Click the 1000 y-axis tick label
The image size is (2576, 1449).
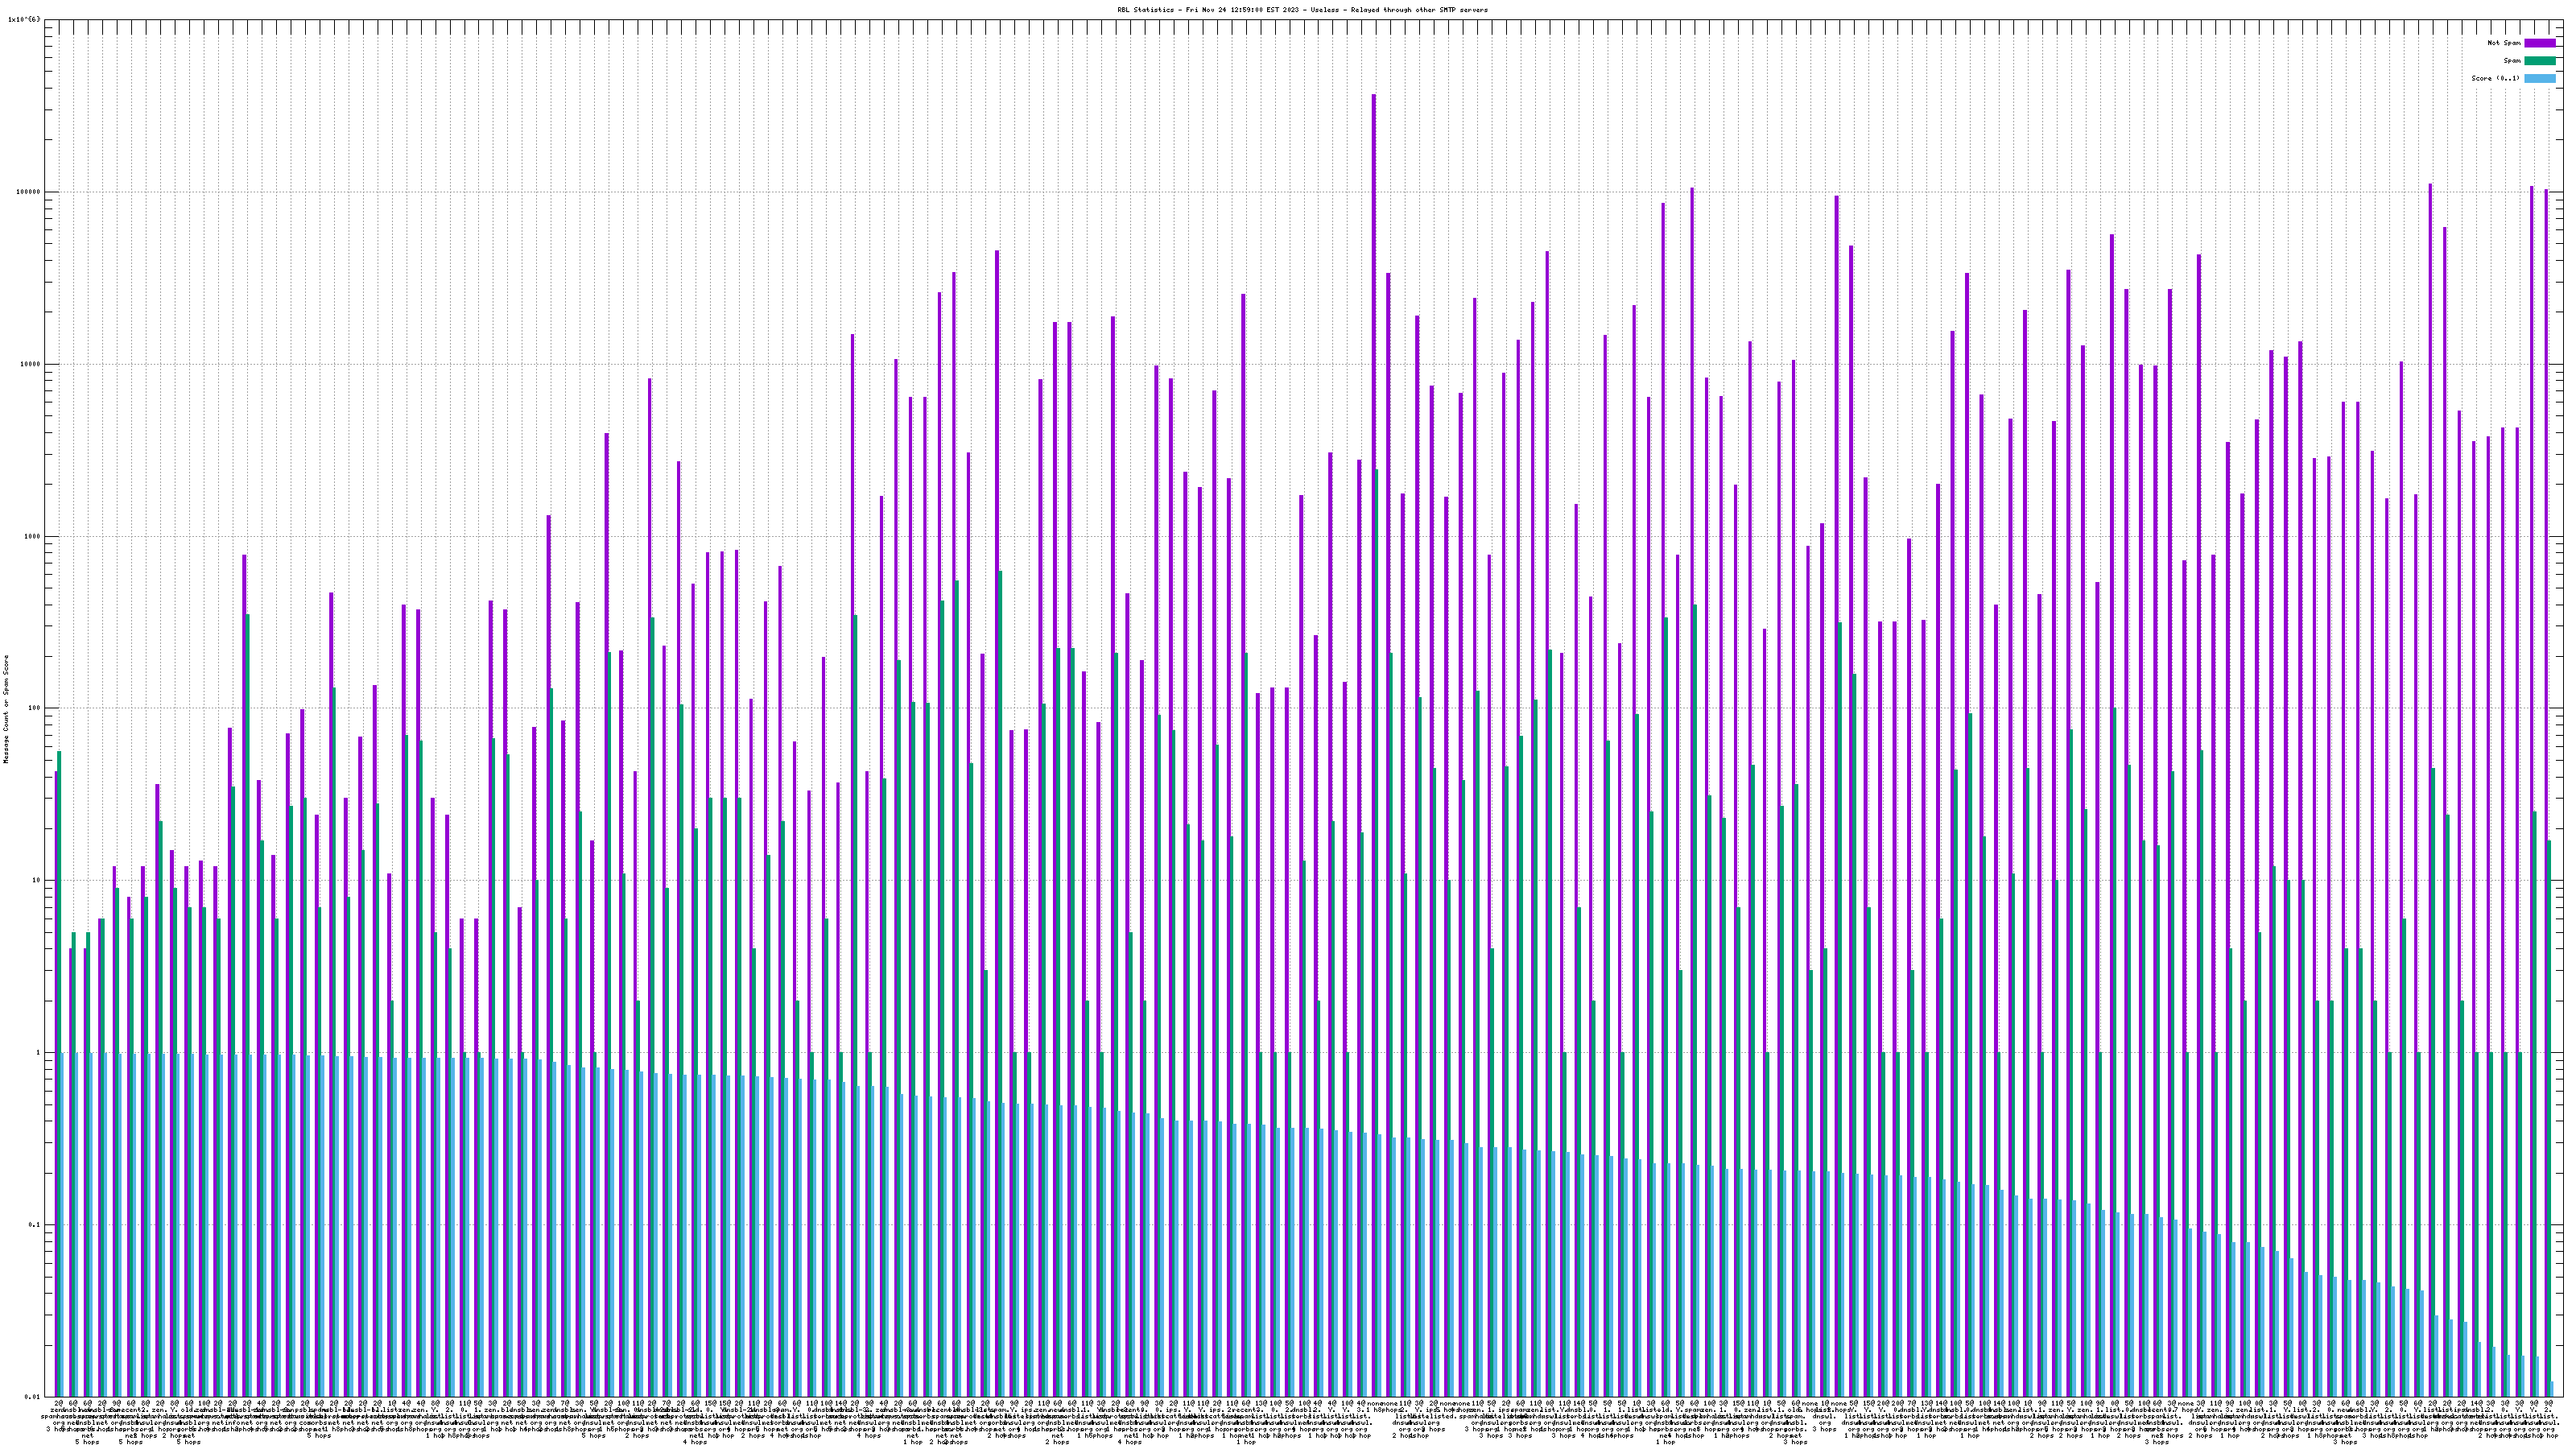pos(34,536)
